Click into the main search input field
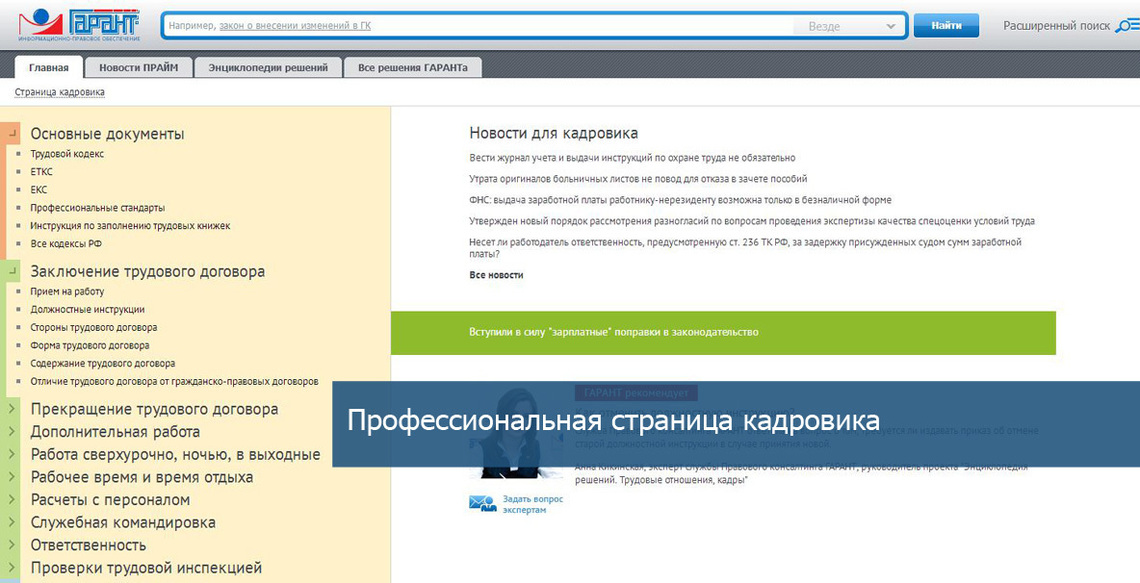 click(x=480, y=26)
